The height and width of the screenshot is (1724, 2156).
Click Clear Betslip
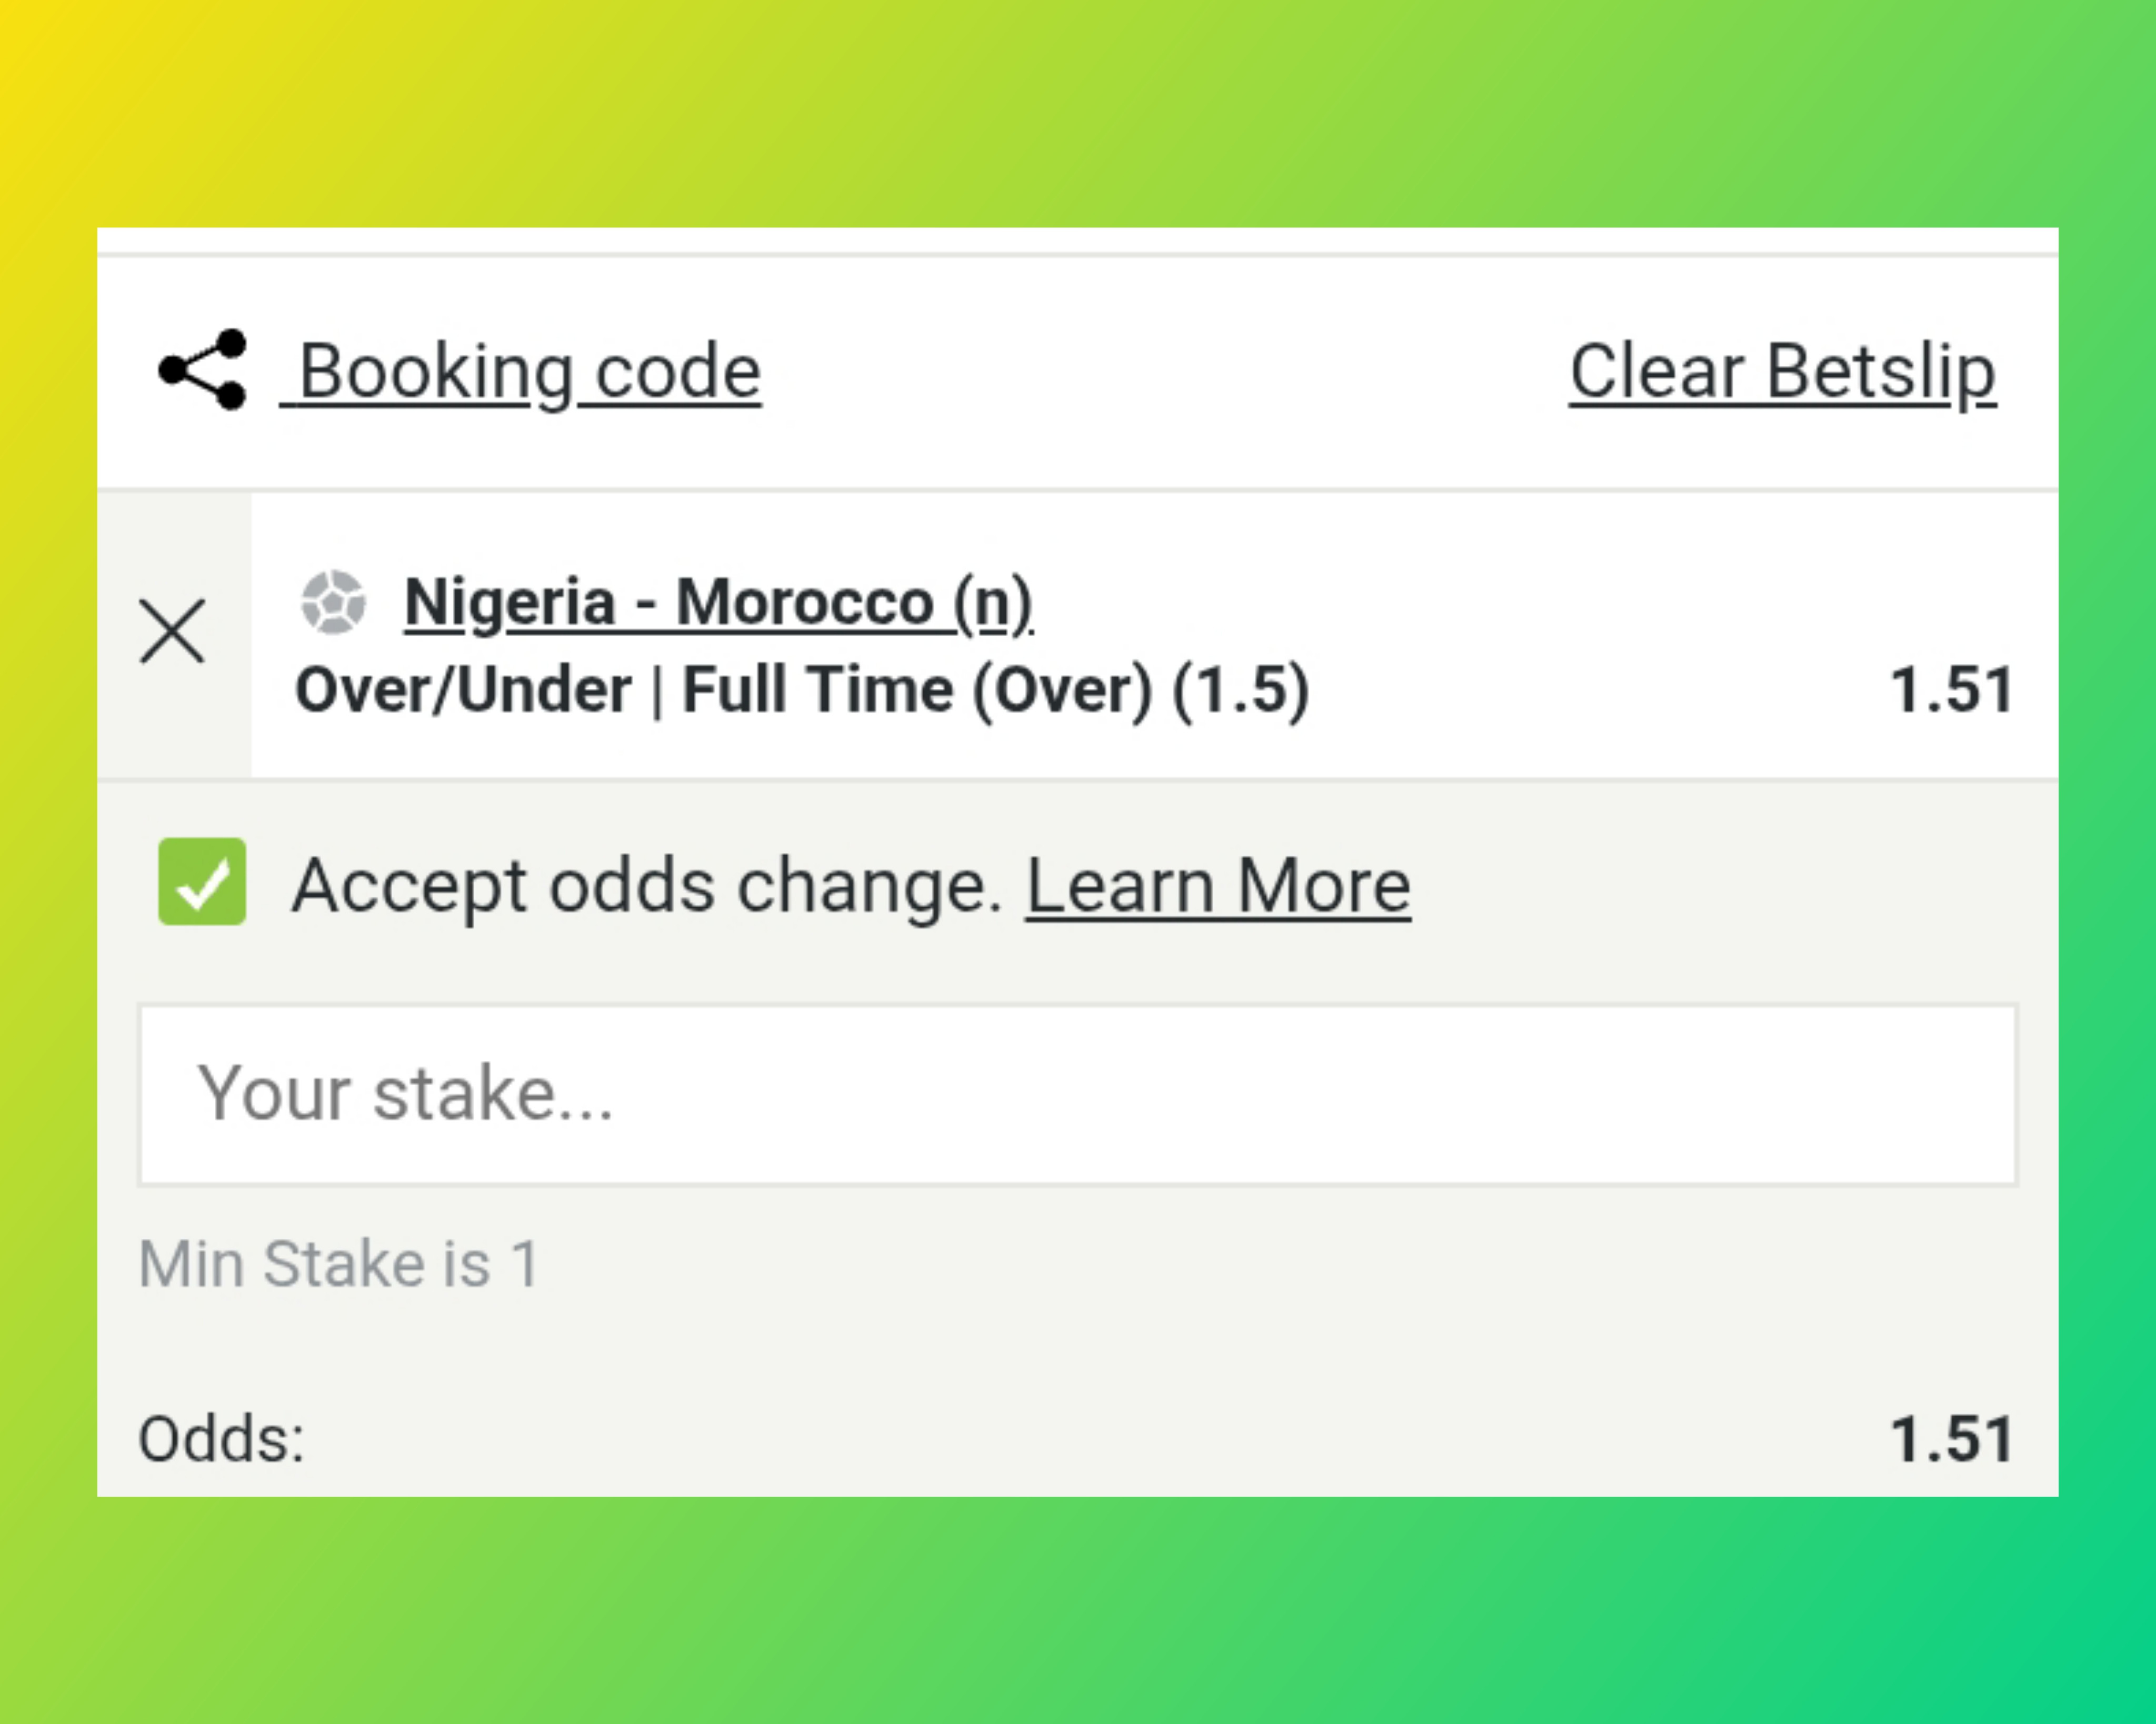[x=1782, y=372]
